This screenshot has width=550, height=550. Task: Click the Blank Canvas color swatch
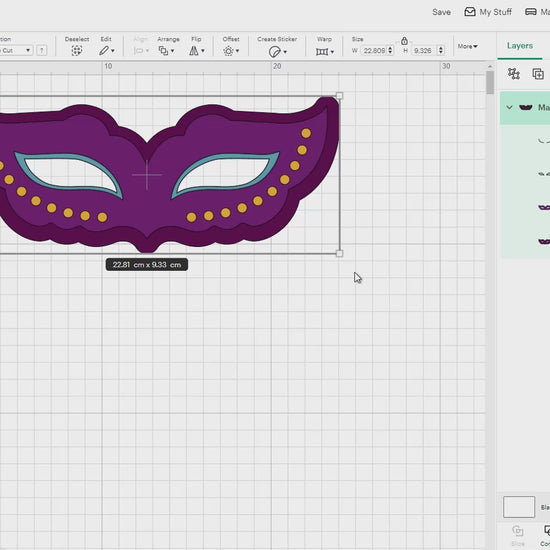(519, 507)
